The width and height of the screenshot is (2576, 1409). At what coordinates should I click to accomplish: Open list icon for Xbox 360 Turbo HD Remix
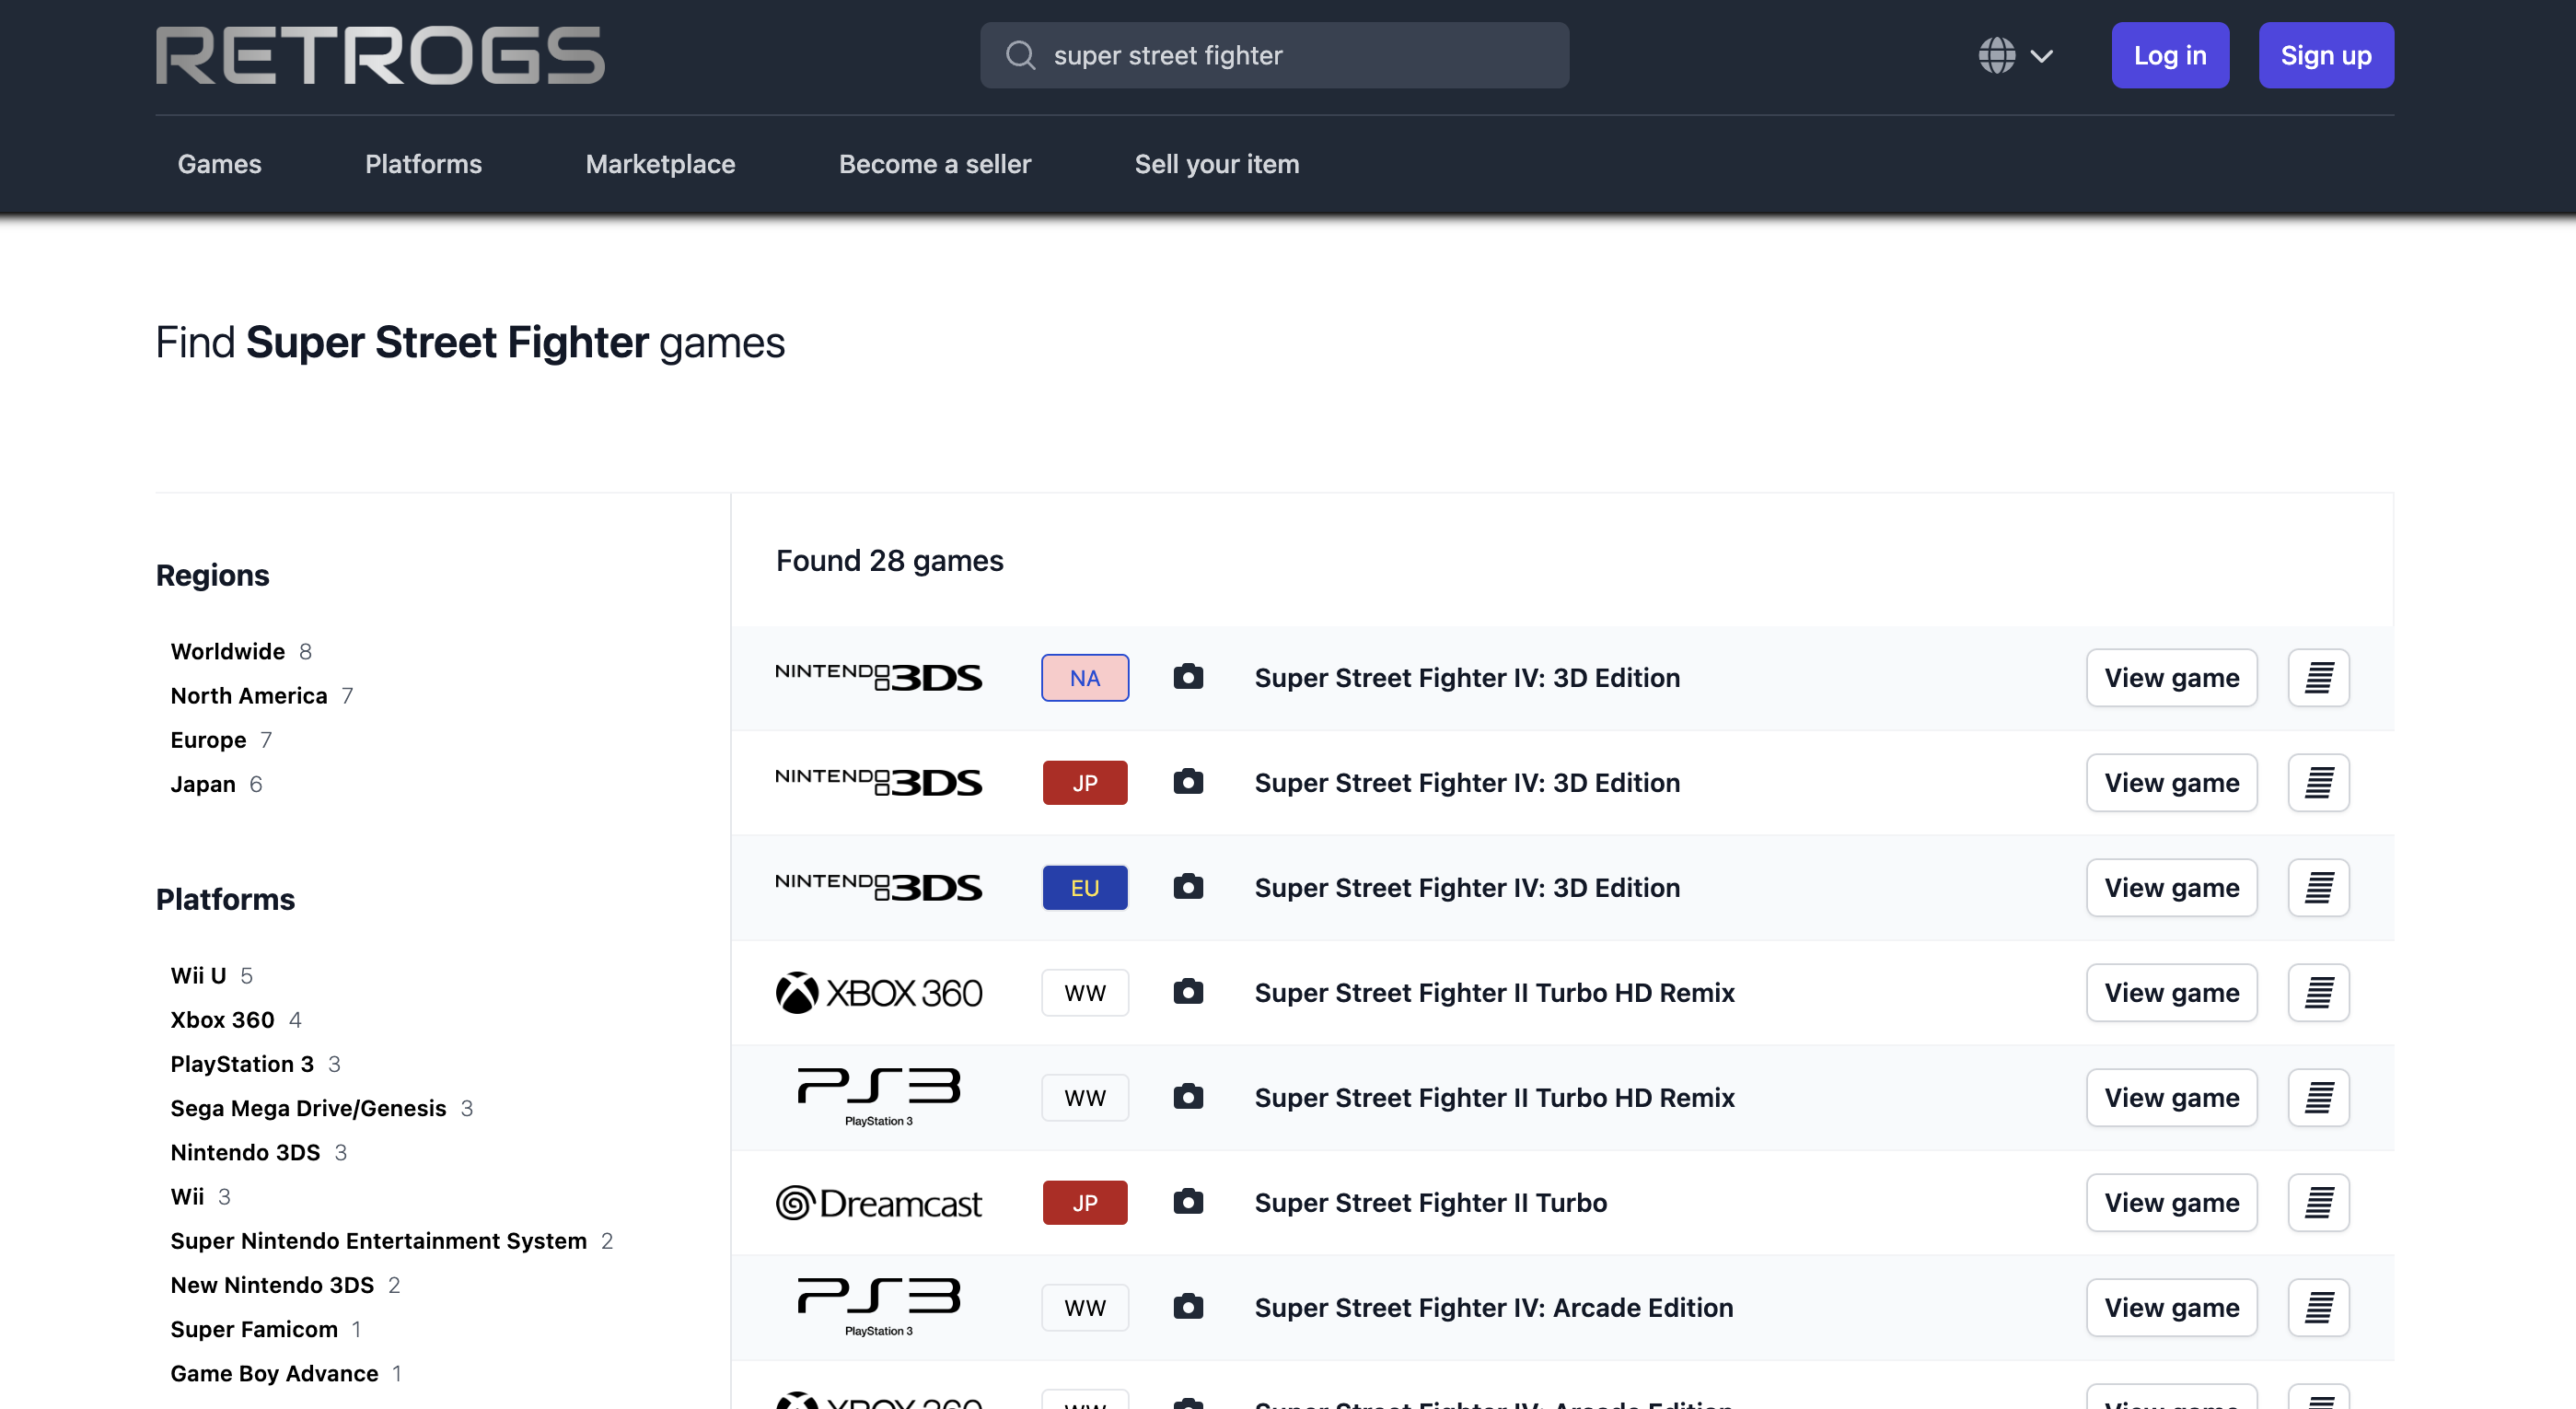(x=2318, y=992)
